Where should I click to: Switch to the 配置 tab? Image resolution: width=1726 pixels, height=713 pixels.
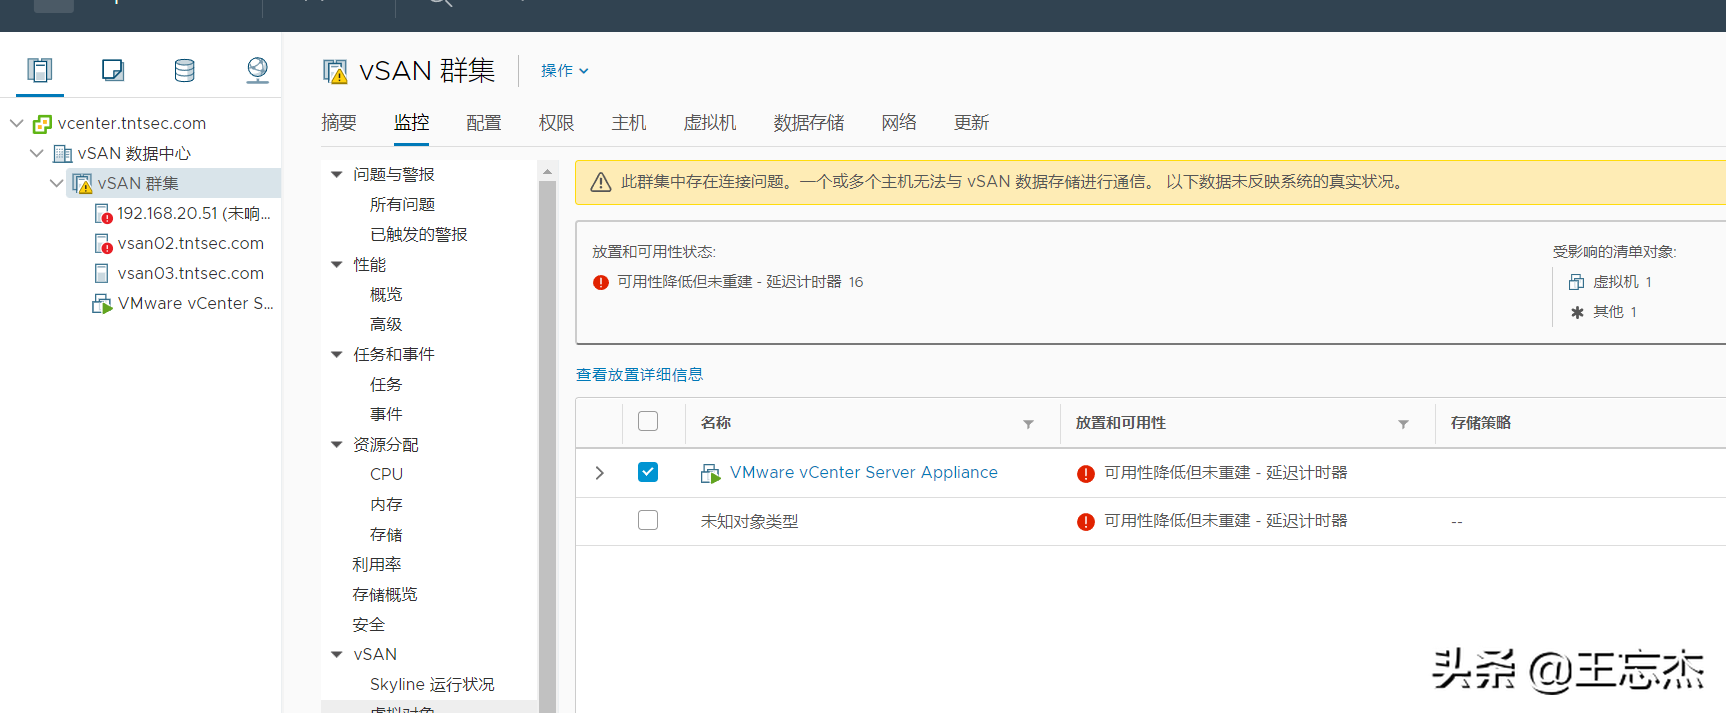click(x=484, y=123)
